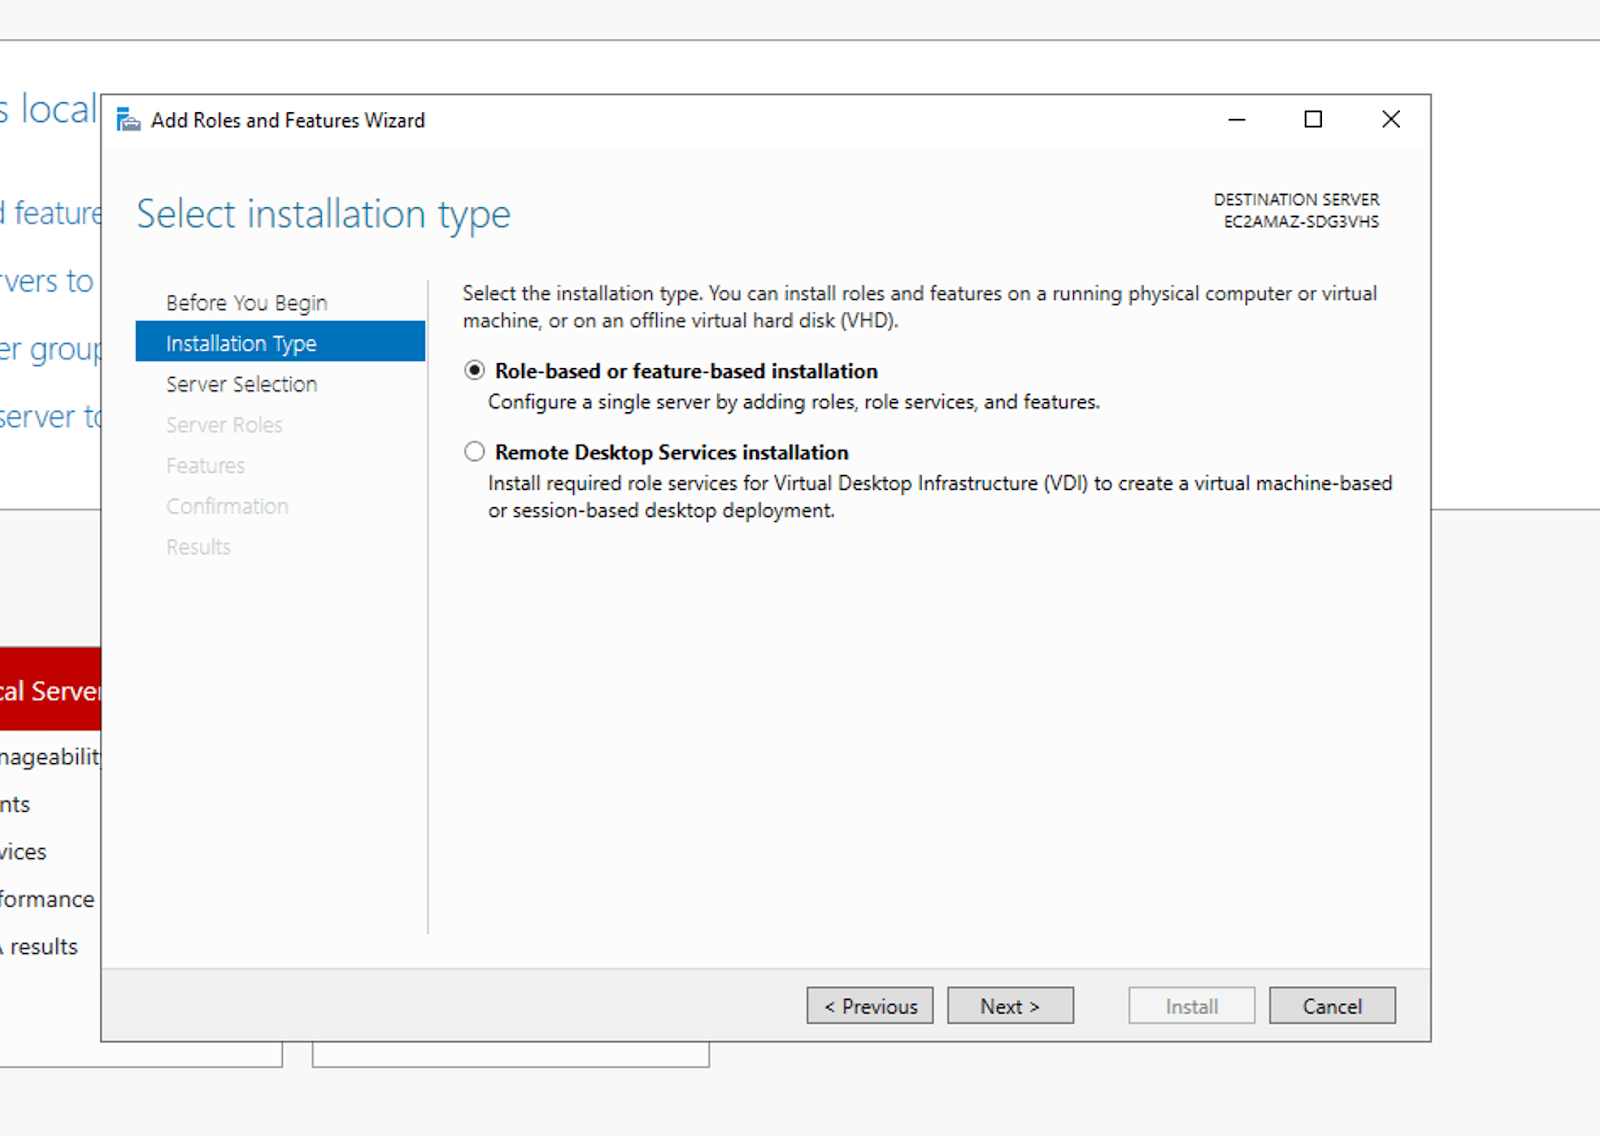Click the Confirmation step in sidebar
The width and height of the screenshot is (1600, 1136).
pyautogui.click(x=228, y=507)
